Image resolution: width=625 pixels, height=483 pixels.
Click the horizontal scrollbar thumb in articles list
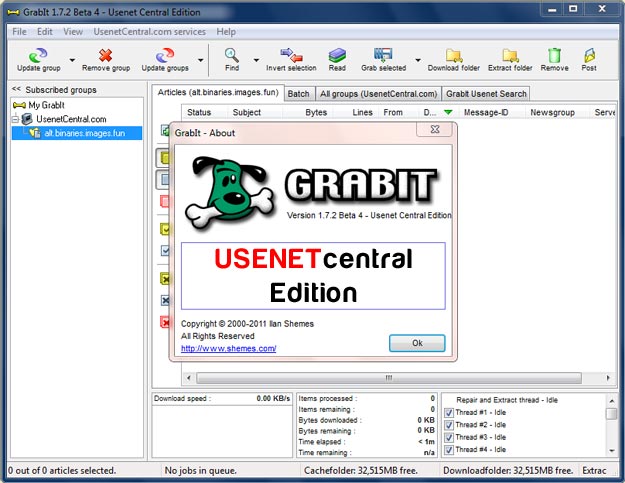[x=389, y=378]
